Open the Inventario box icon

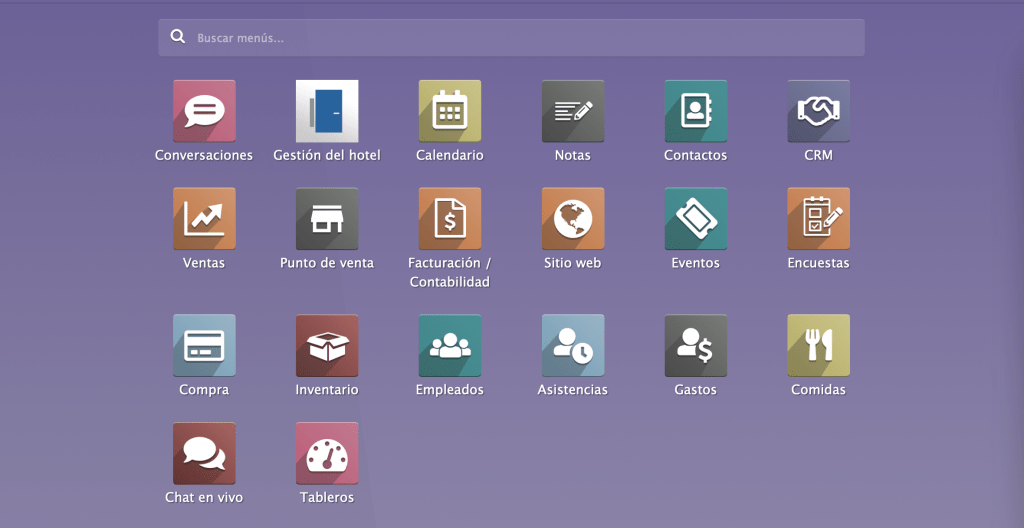pyautogui.click(x=327, y=346)
